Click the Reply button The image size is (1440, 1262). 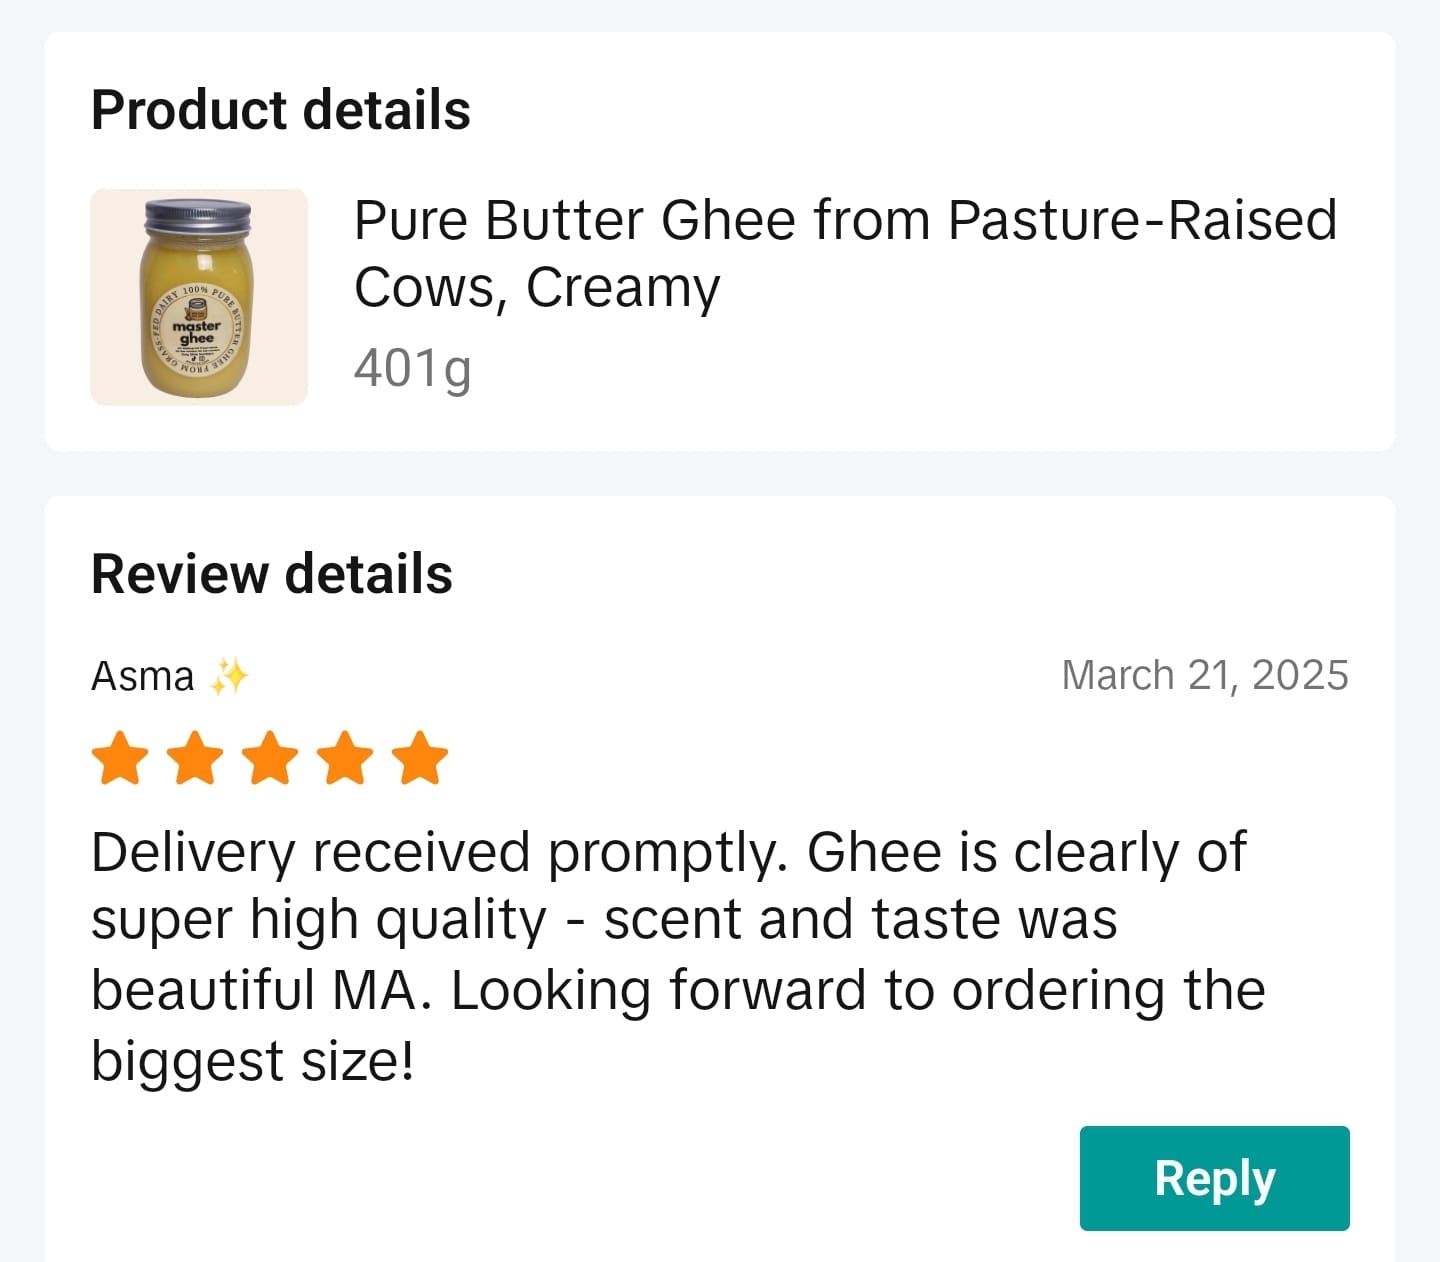point(1214,1178)
